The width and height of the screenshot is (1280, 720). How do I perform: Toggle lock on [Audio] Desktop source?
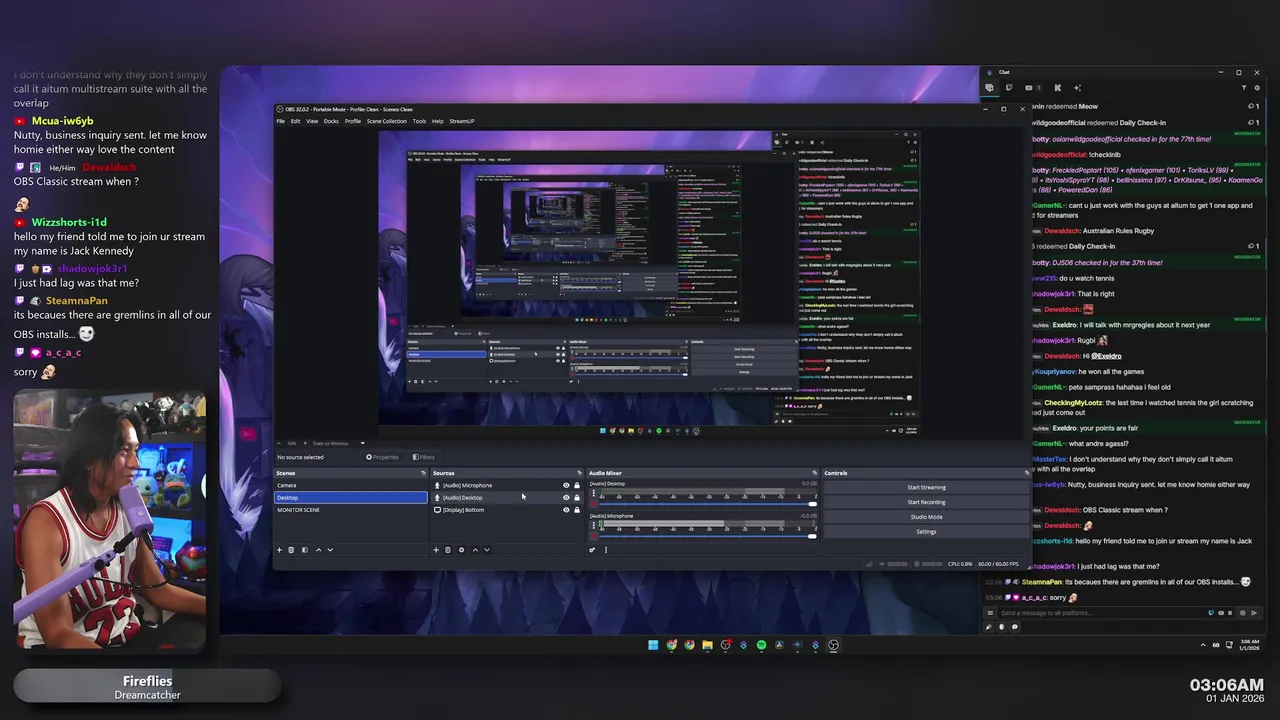point(577,497)
